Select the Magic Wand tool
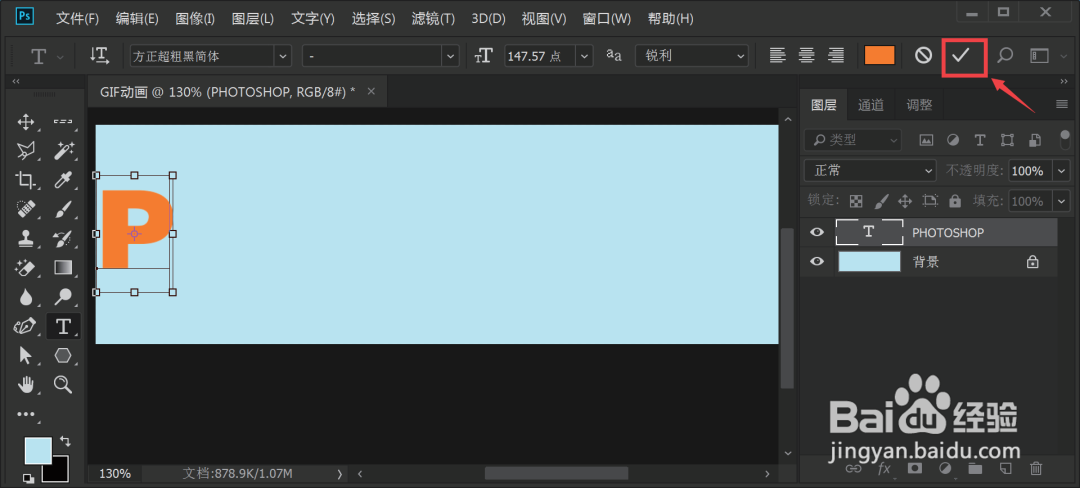Screen dimensions: 1080x488 [63, 151]
